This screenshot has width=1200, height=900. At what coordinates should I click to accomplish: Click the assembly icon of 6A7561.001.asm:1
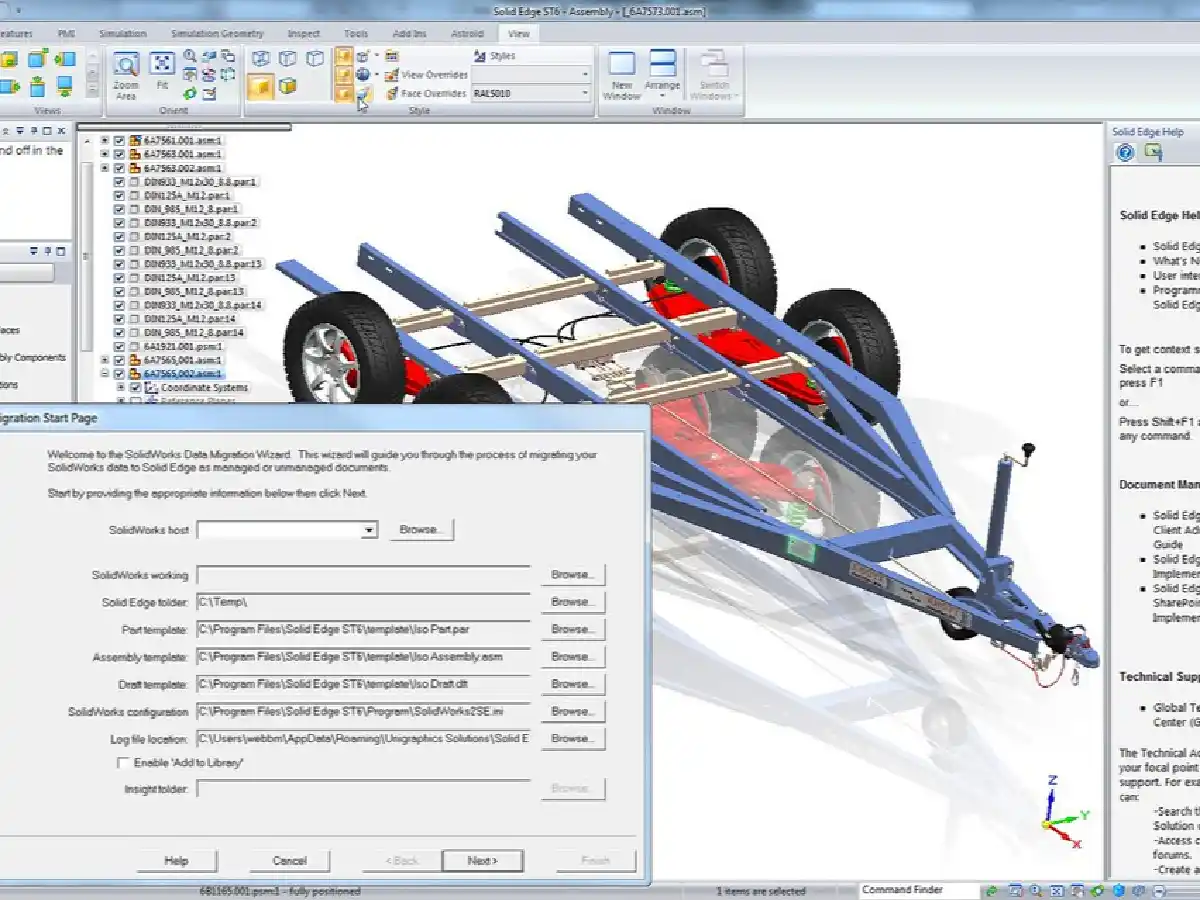tap(135, 141)
